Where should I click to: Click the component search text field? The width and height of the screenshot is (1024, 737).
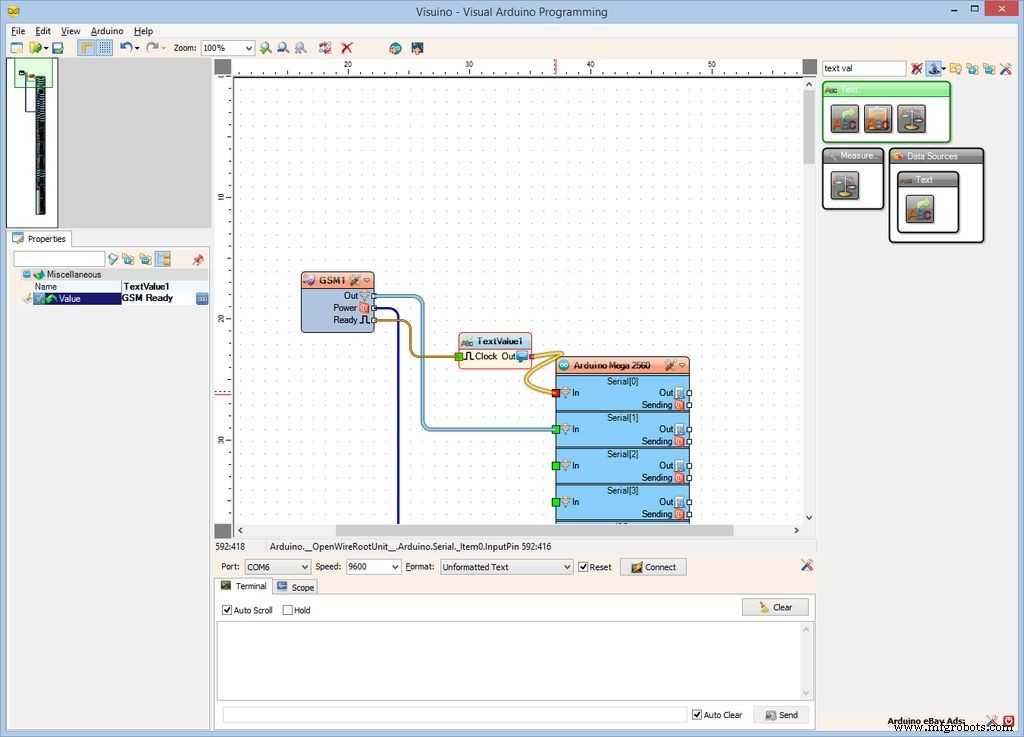[863, 69]
